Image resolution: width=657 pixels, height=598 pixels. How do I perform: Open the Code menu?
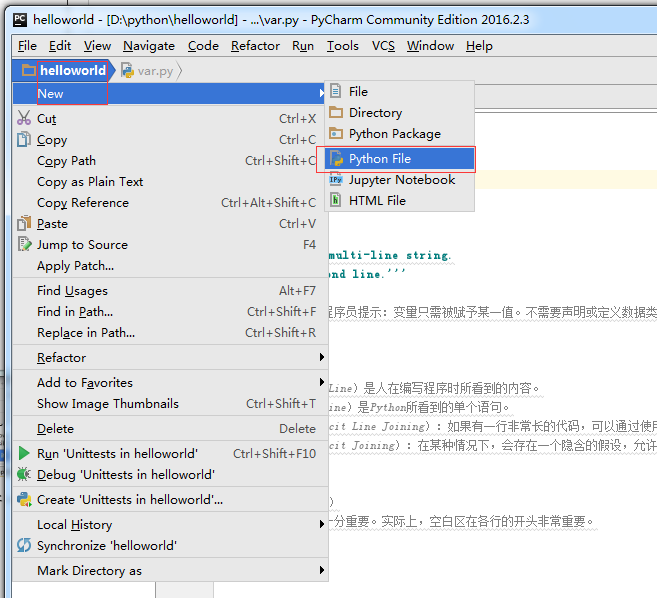tap(203, 46)
